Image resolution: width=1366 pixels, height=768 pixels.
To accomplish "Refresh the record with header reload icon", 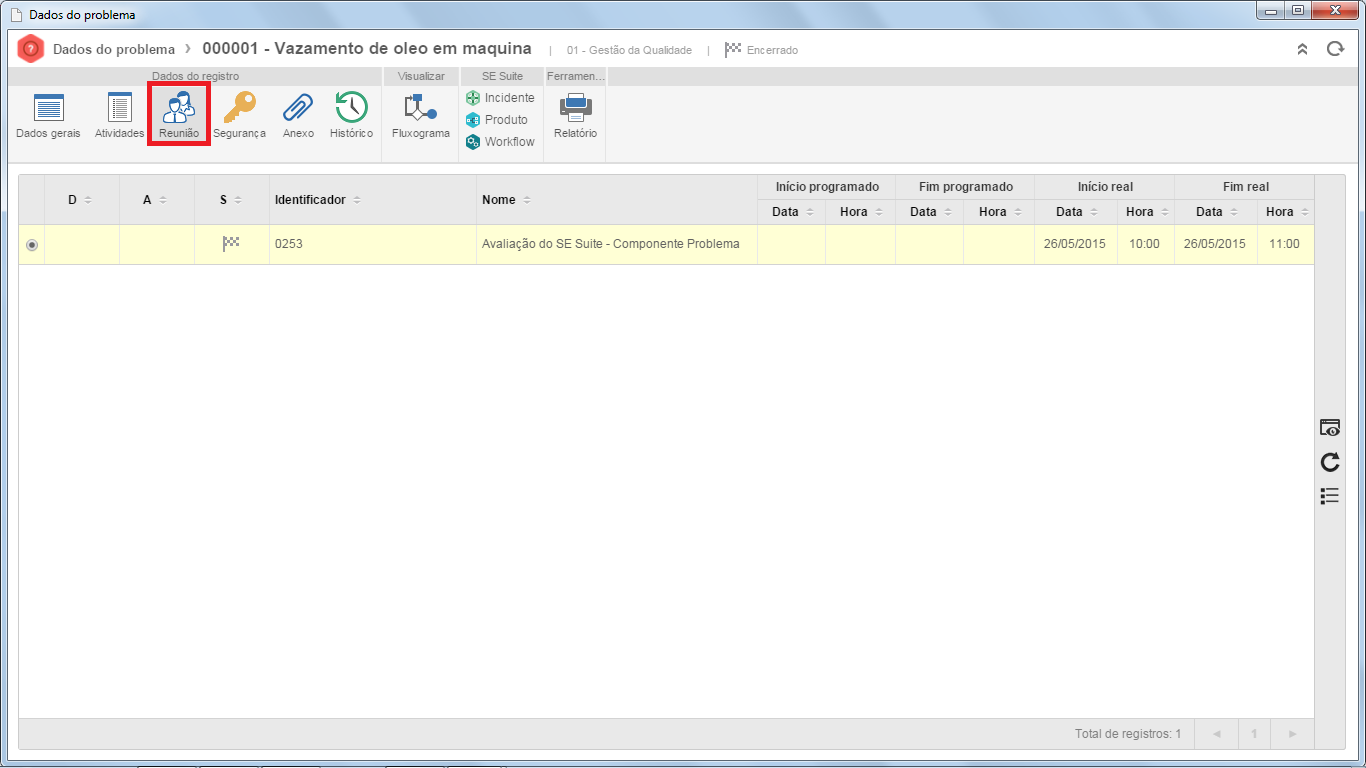I will 1335,49.
